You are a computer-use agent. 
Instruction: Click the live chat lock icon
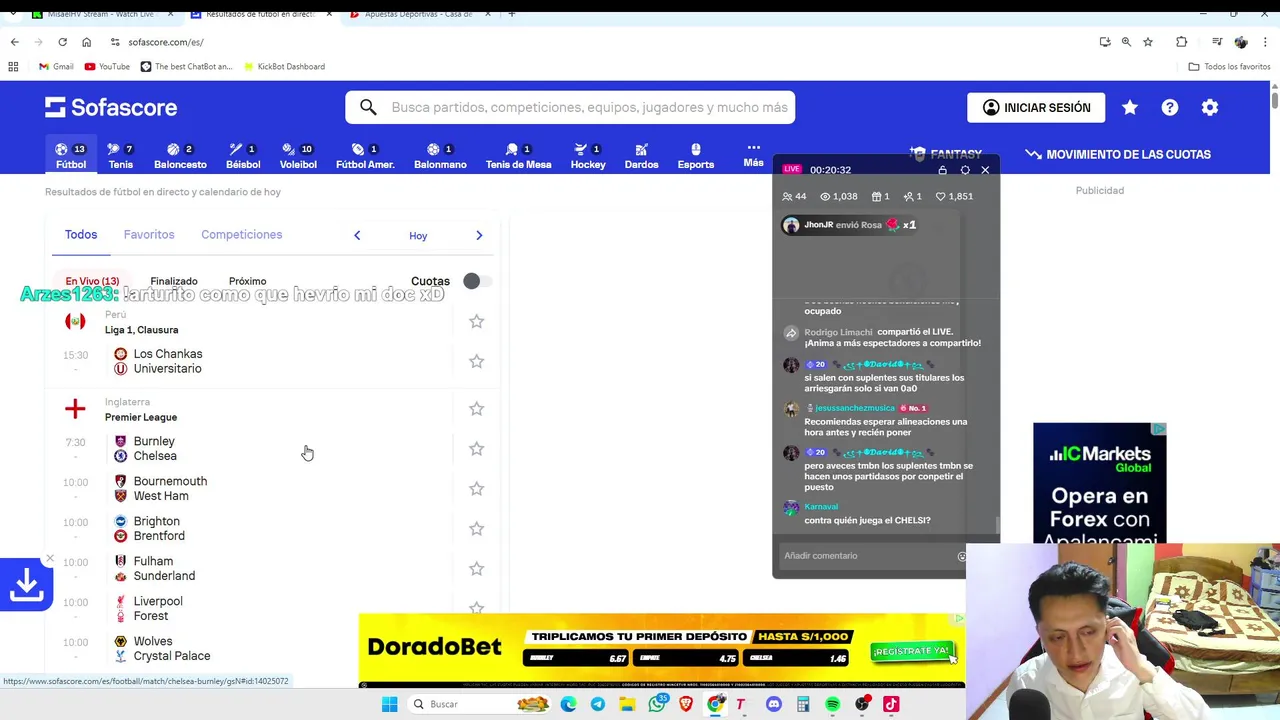click(x=942, y=170)
